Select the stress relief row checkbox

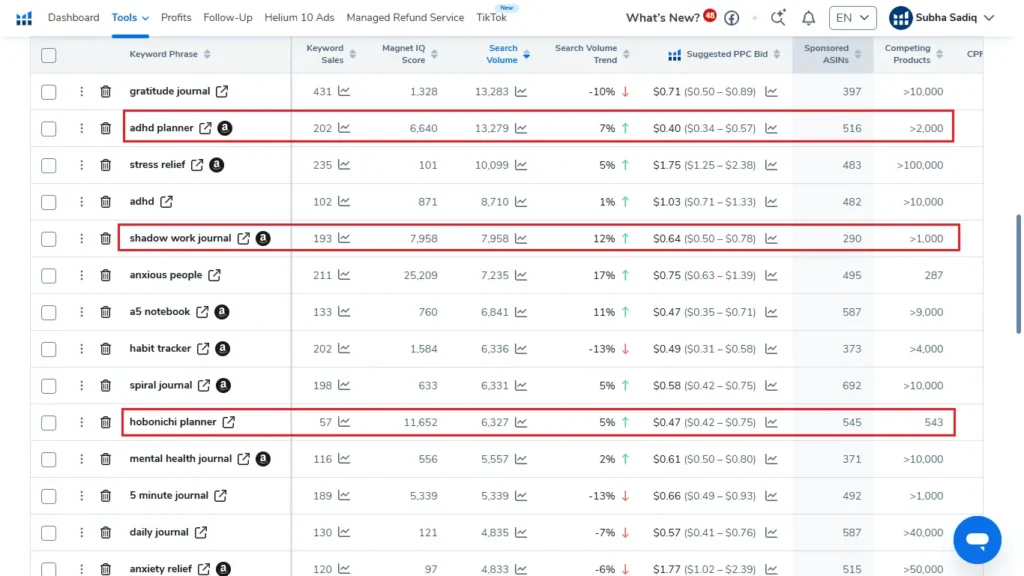click(48, 165)
